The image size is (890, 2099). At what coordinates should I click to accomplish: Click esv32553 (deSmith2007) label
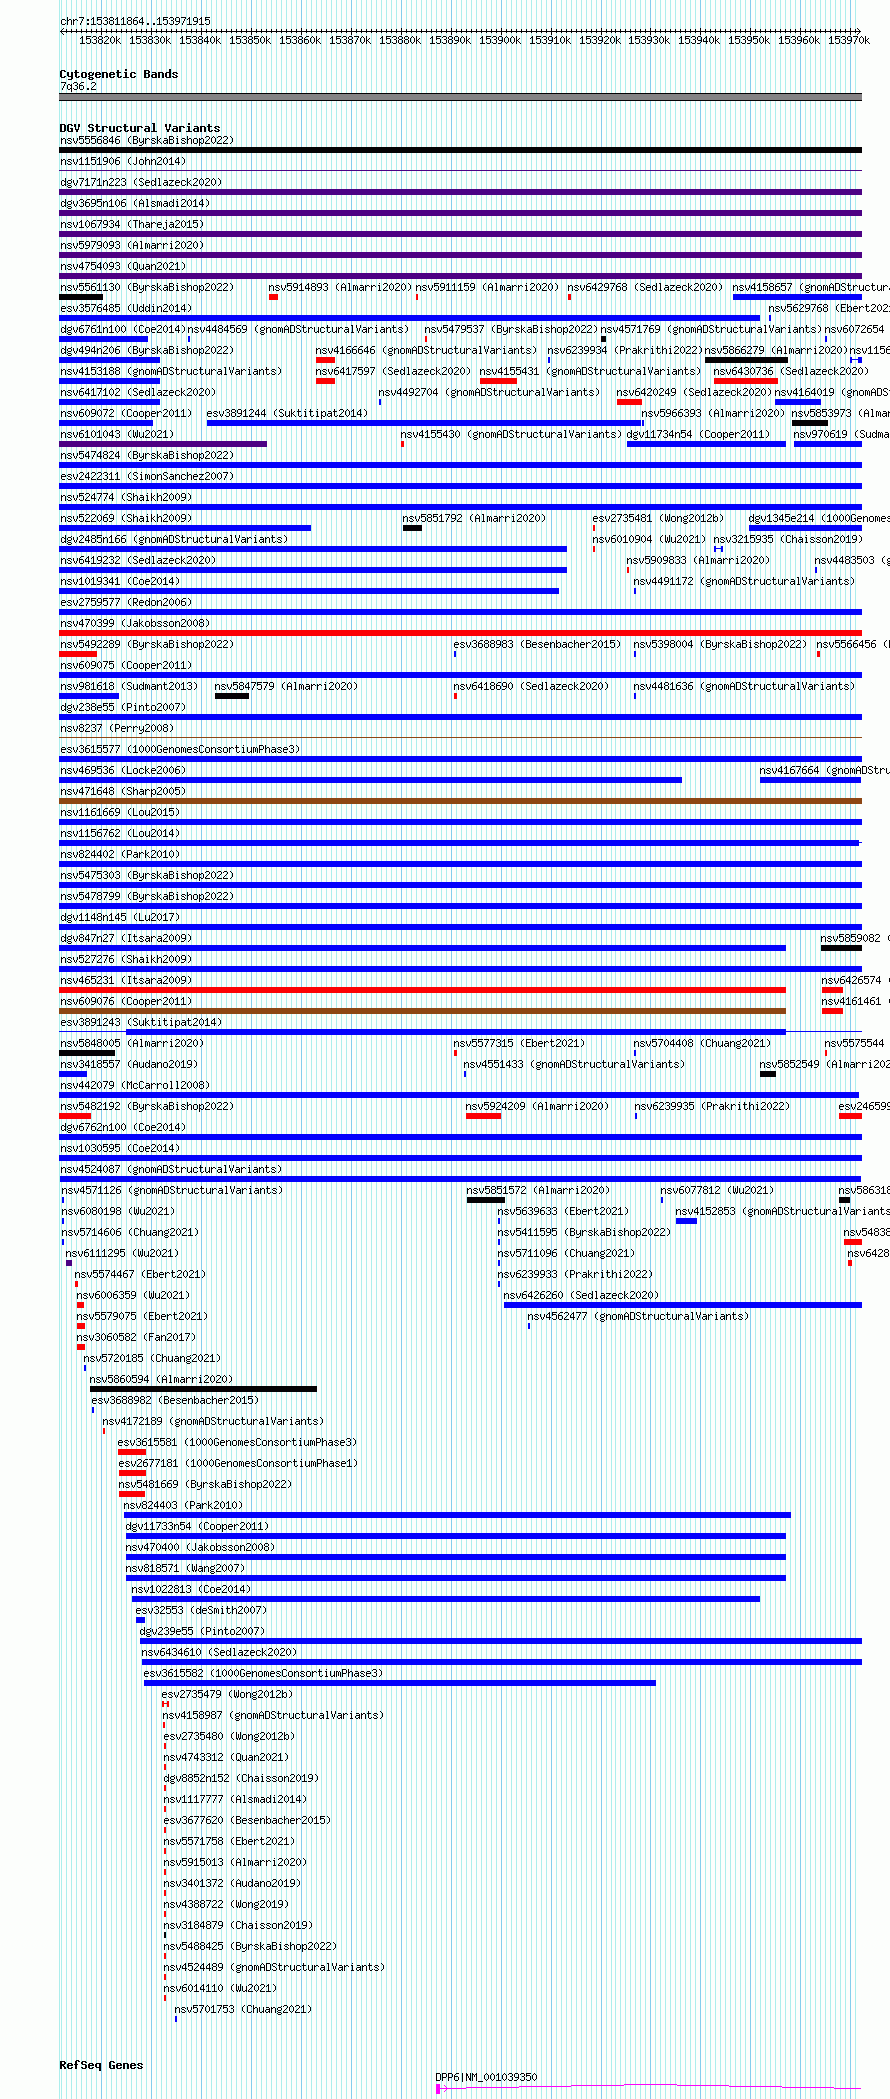pos(201,1610)
